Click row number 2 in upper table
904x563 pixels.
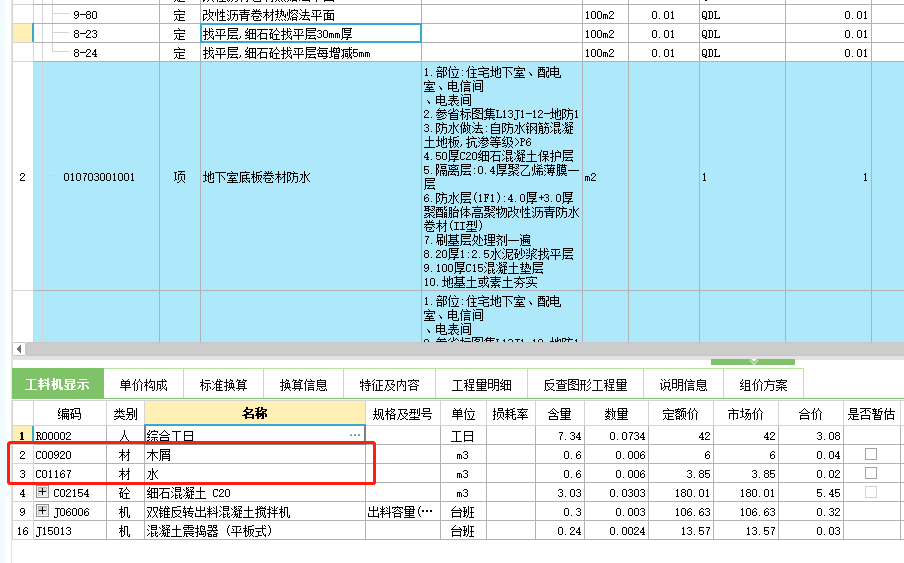[22, 177]
